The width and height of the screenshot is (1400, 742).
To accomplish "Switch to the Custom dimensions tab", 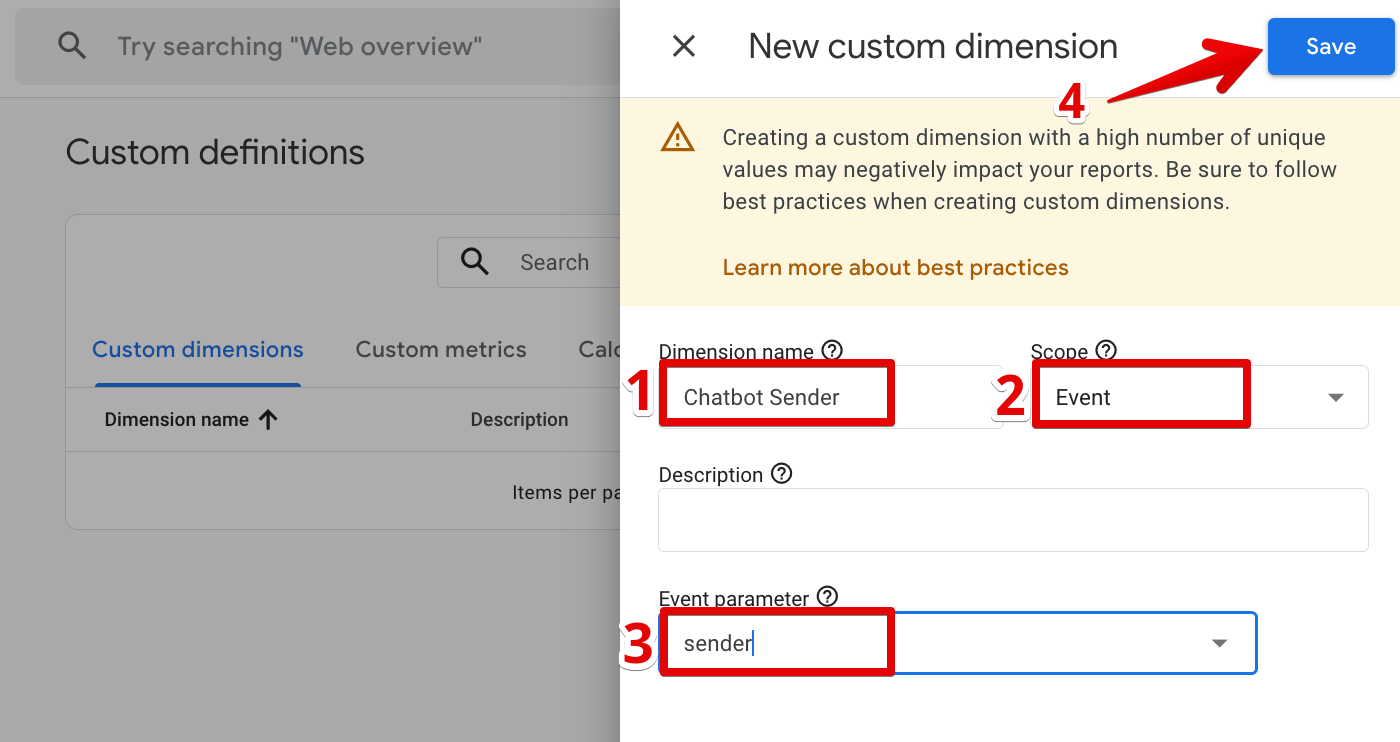I will (198, 350).
